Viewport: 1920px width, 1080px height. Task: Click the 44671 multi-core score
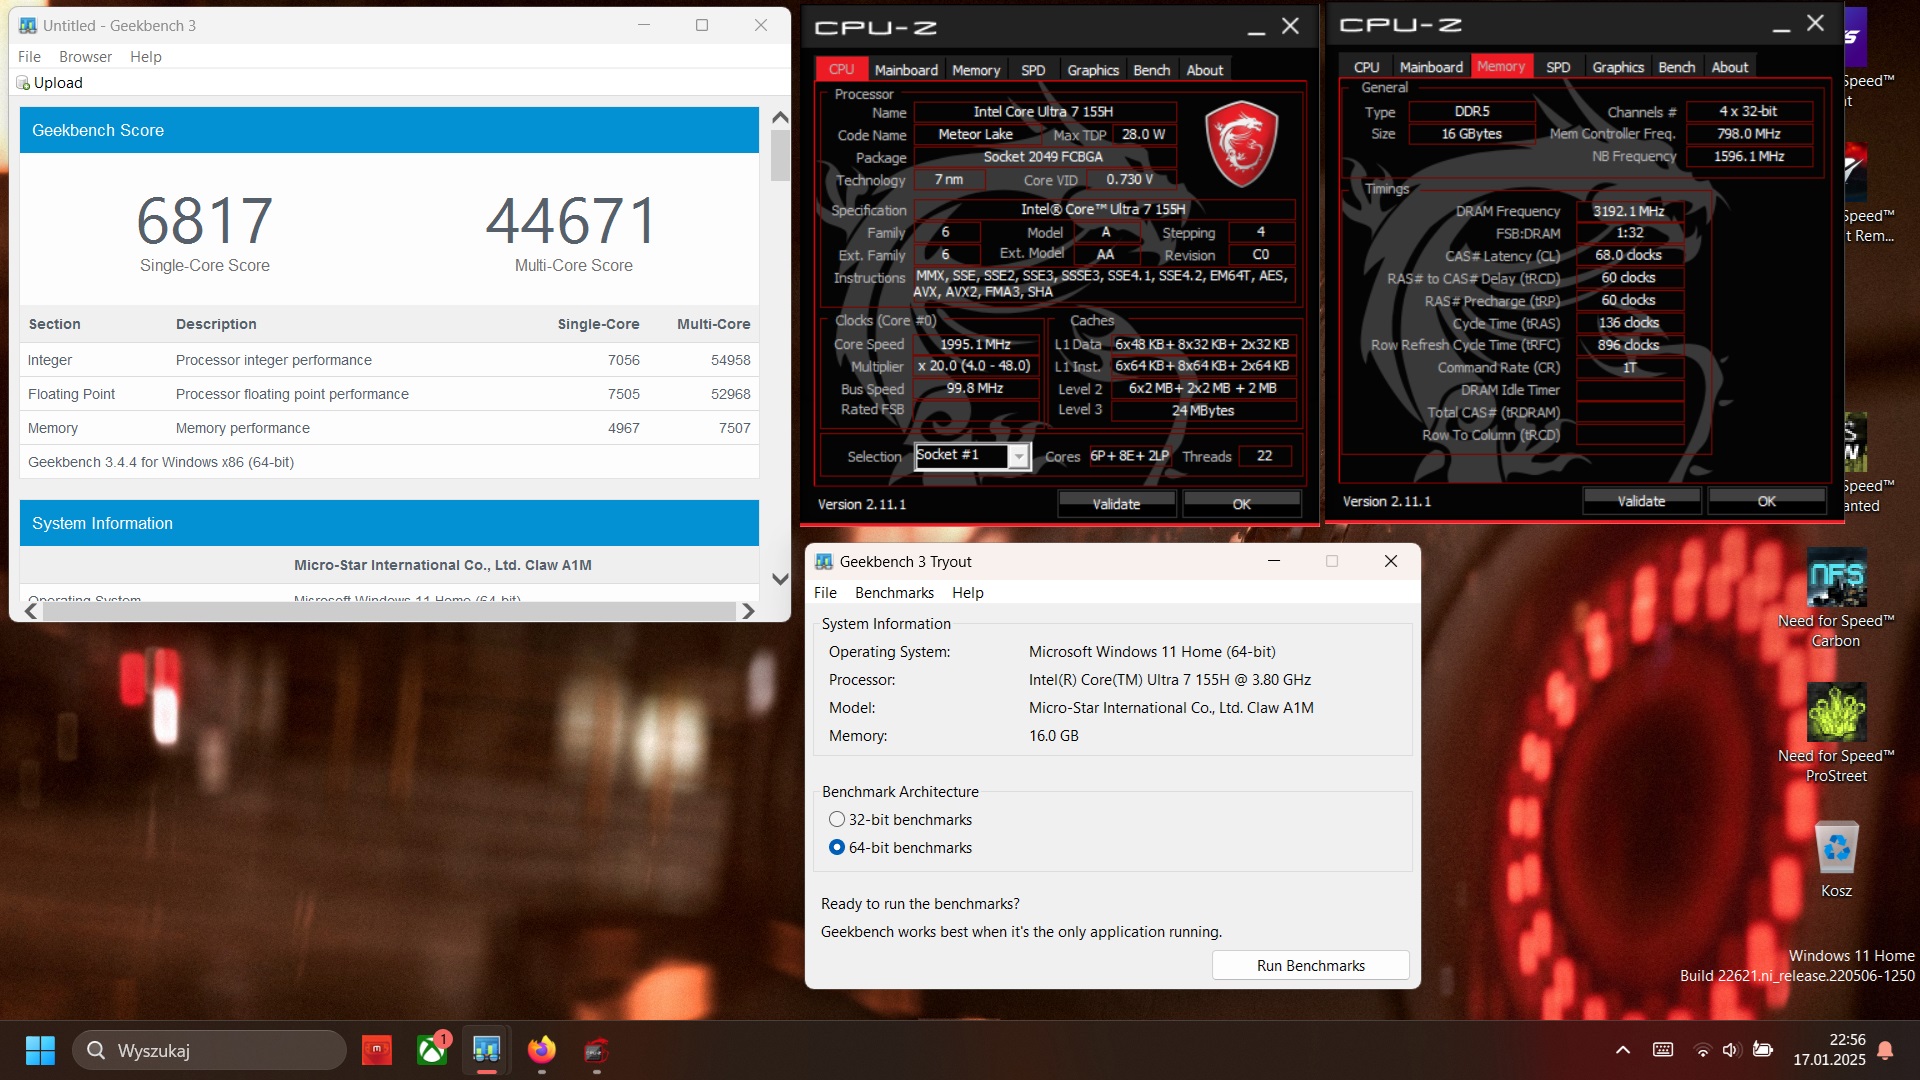(x=573, y=221)
